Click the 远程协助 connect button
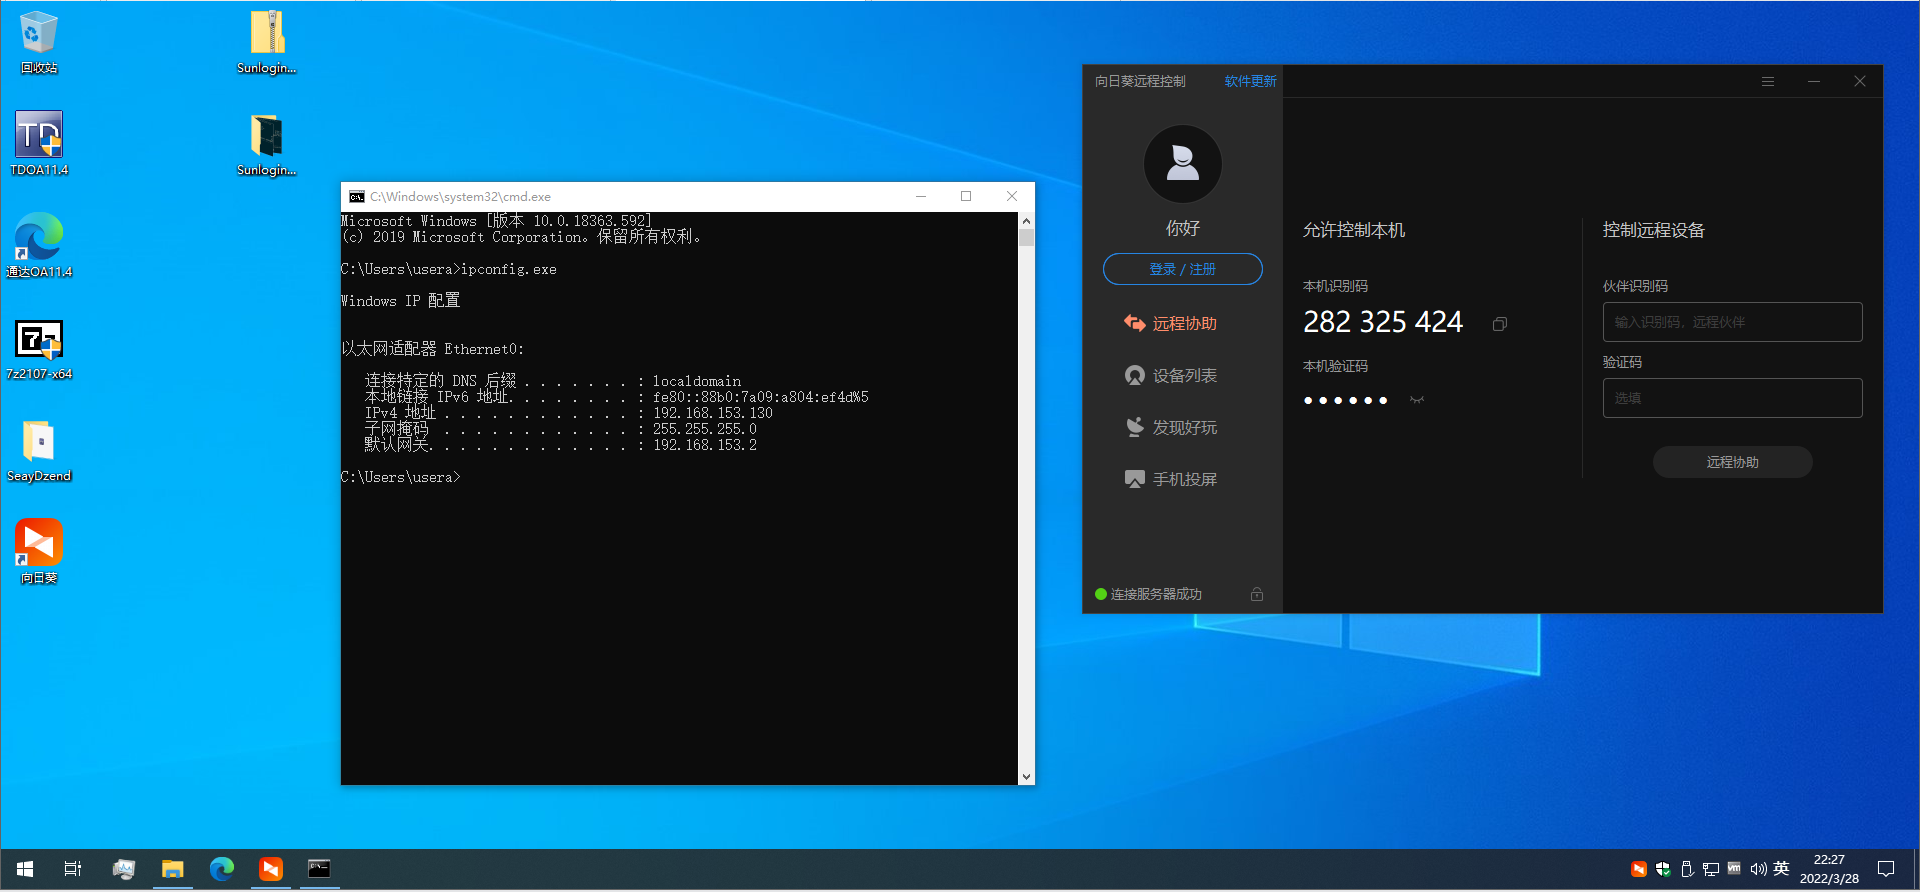1920x892 pixels. (1733, 462)
